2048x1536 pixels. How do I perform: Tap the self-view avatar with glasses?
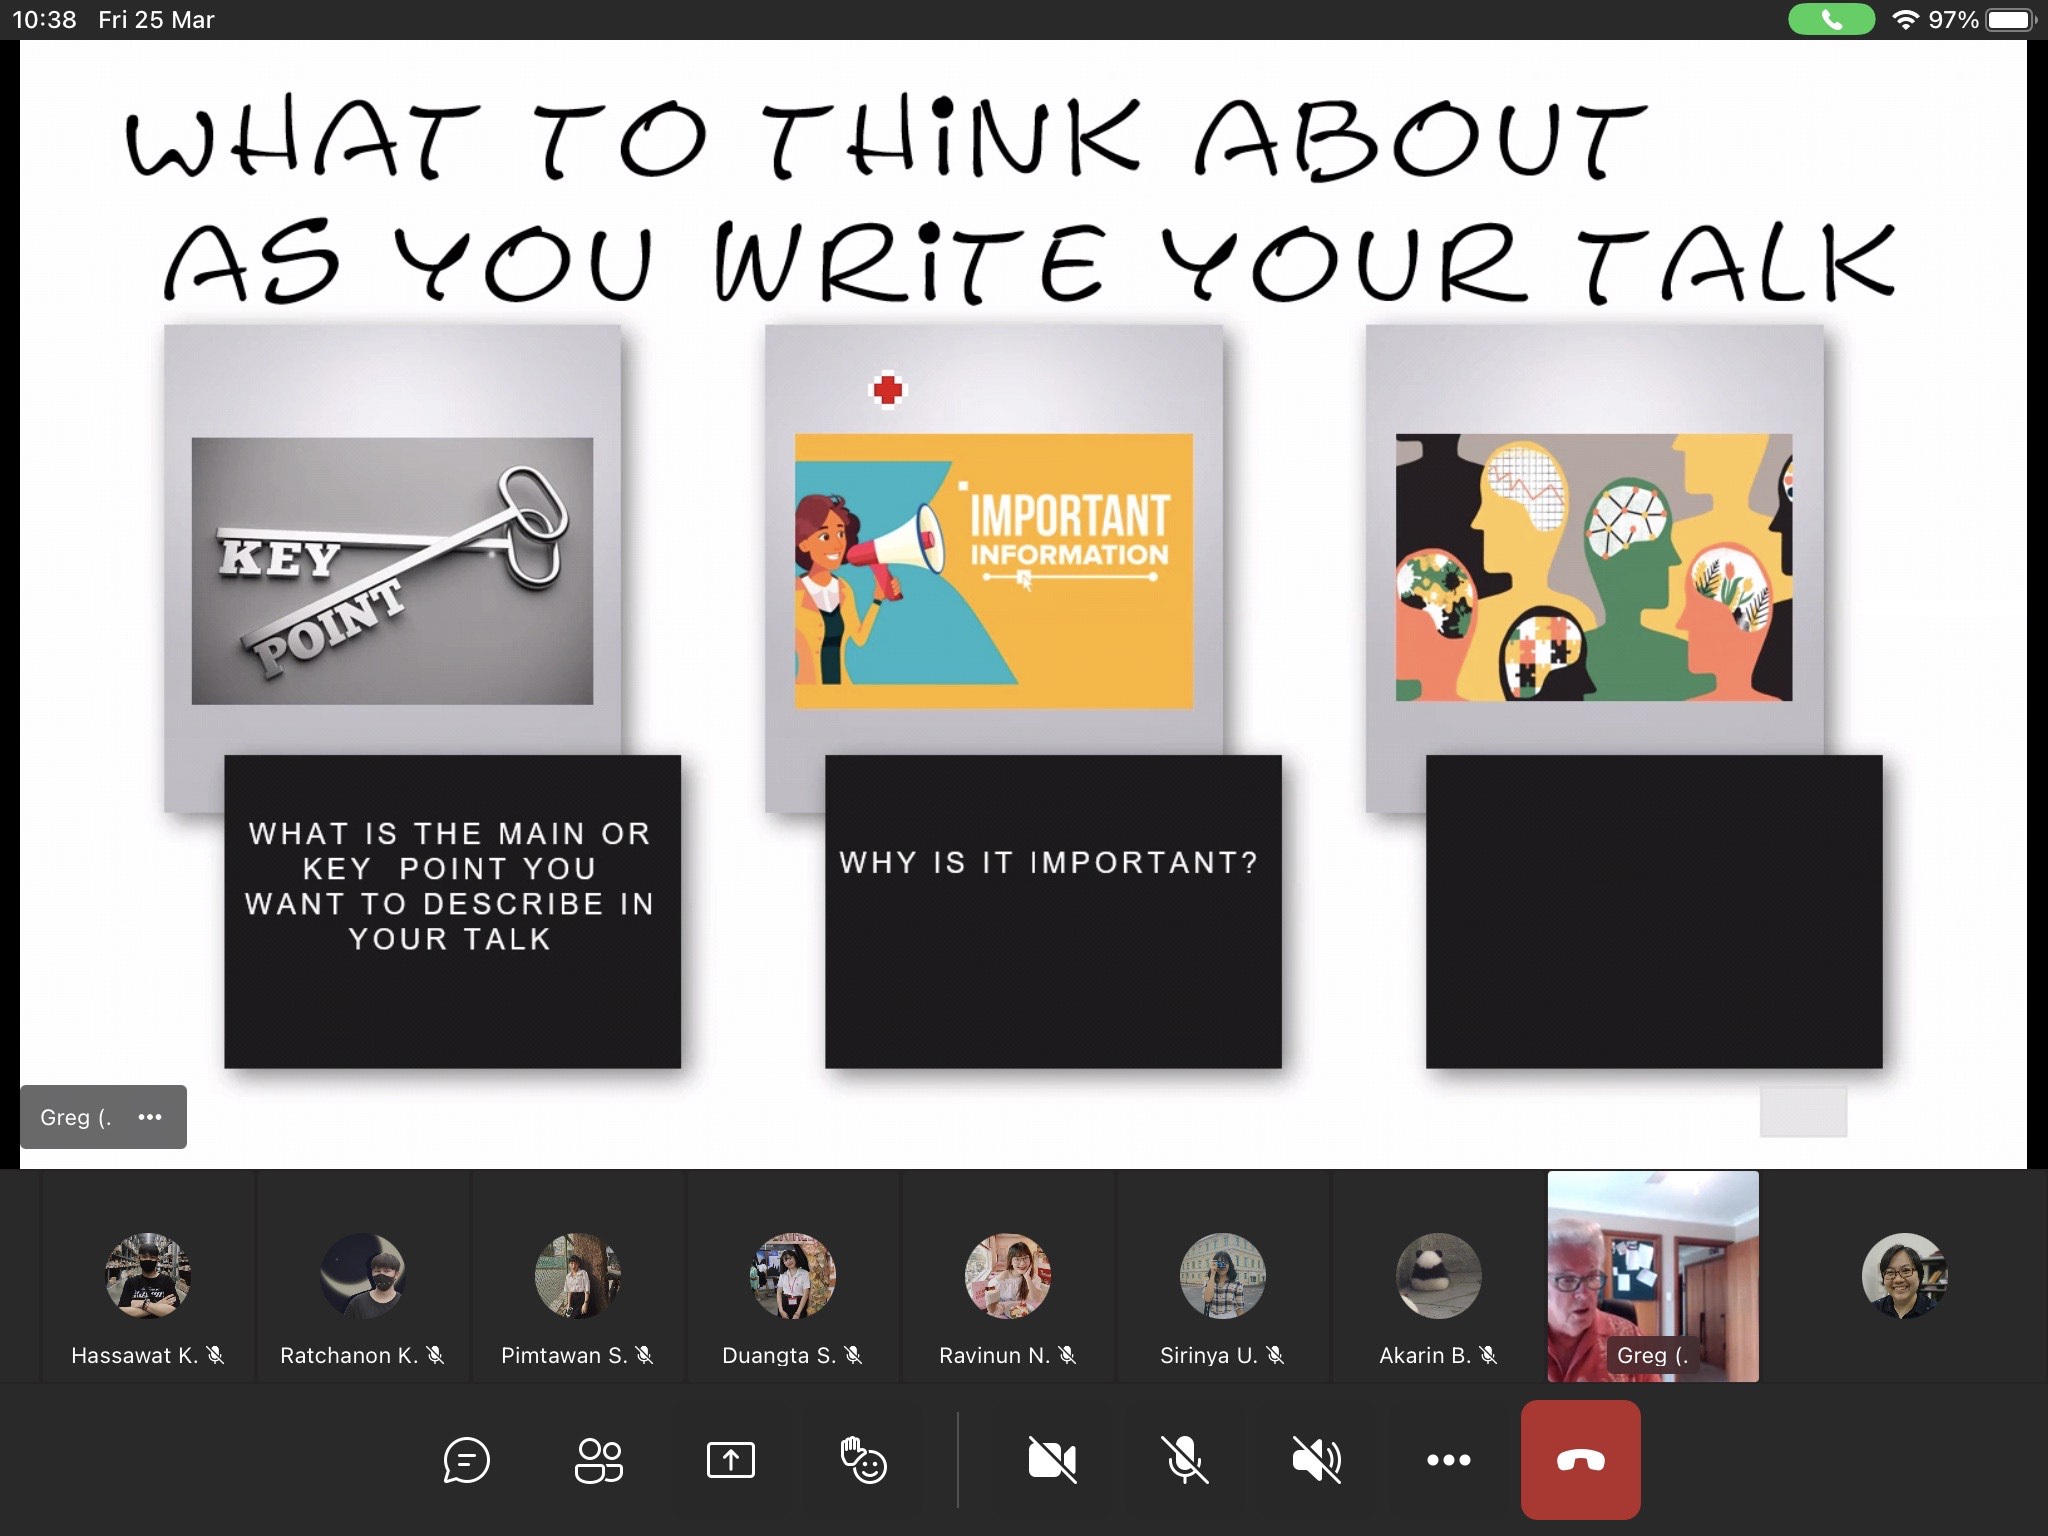click(1905, 1276)
